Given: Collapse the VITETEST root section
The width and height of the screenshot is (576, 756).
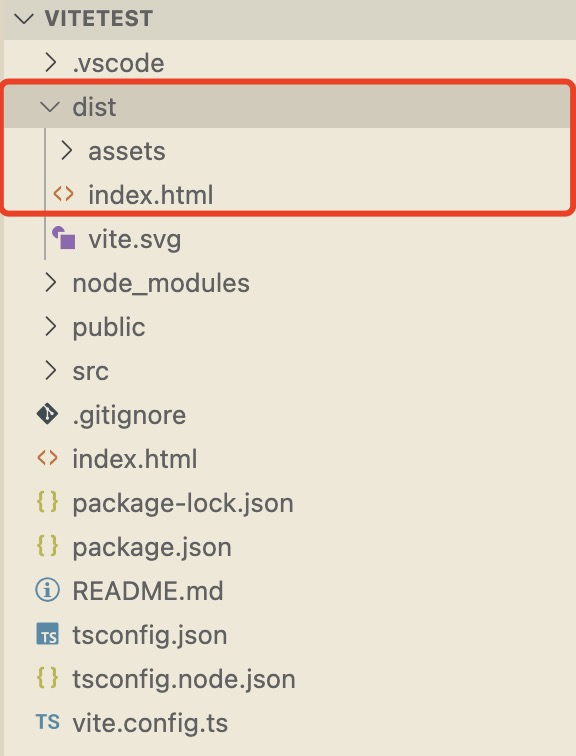Looking at the screenshot, I should click(x=24, y=19).
